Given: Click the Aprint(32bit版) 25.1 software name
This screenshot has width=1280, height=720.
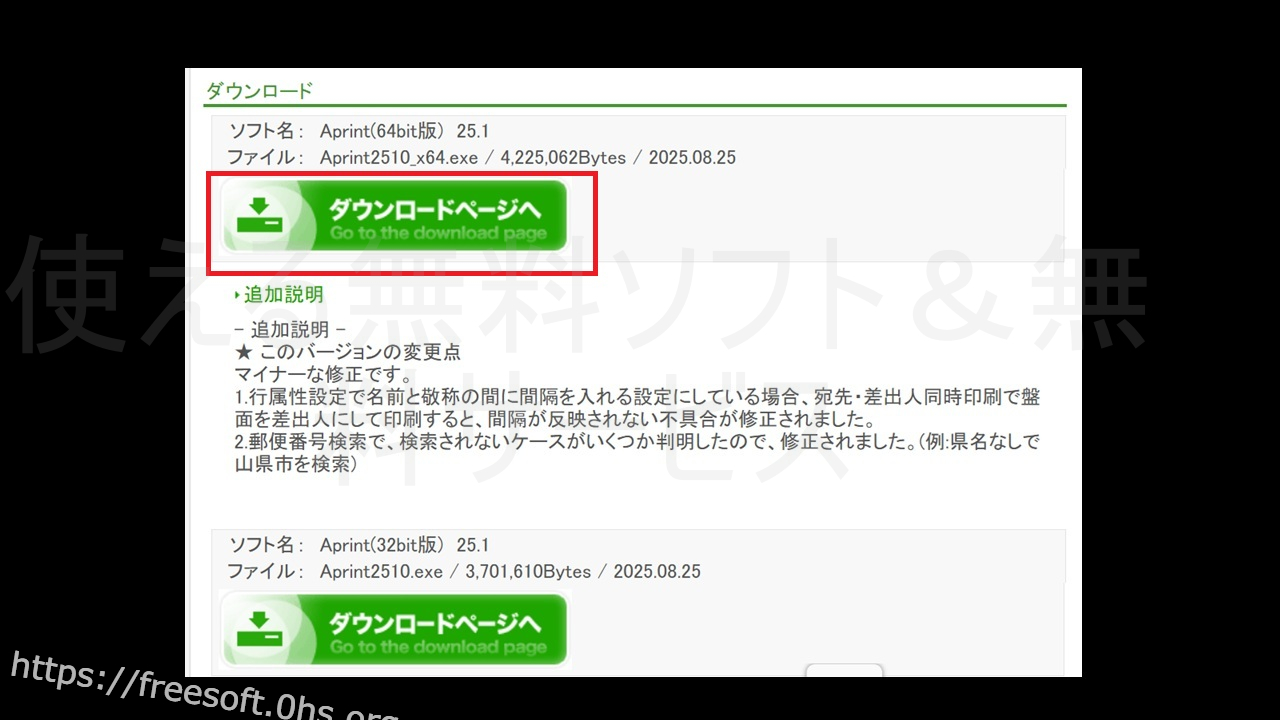Looking at the screenshot, I should pyautogui.click(x=403, y=545).
